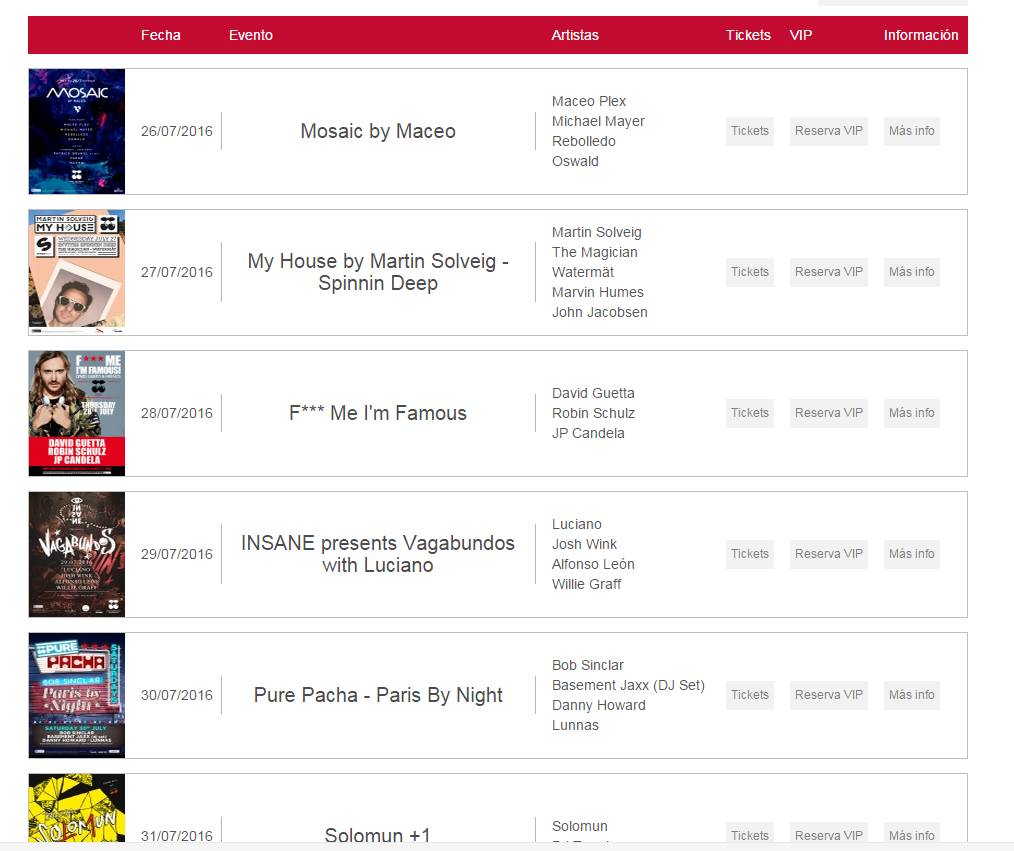Select the date 26/07/2016
1014x851 pixels.
pyautogui.click(x=177, y=131)
